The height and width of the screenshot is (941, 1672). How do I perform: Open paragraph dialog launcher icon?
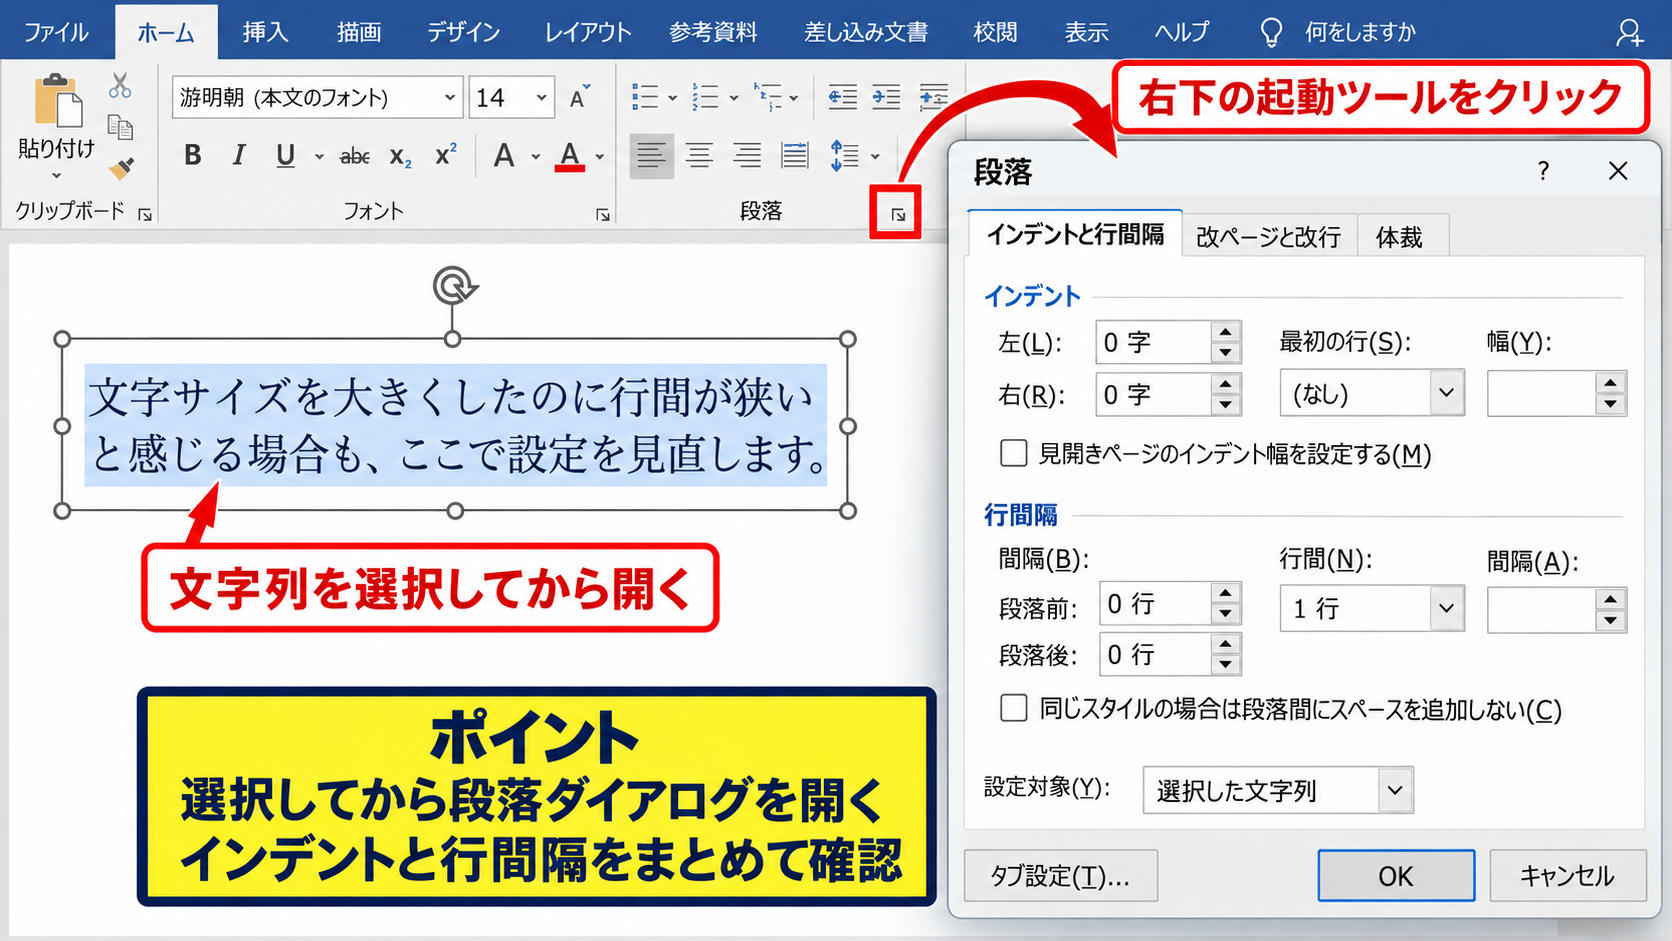click(x=897, y=214)
